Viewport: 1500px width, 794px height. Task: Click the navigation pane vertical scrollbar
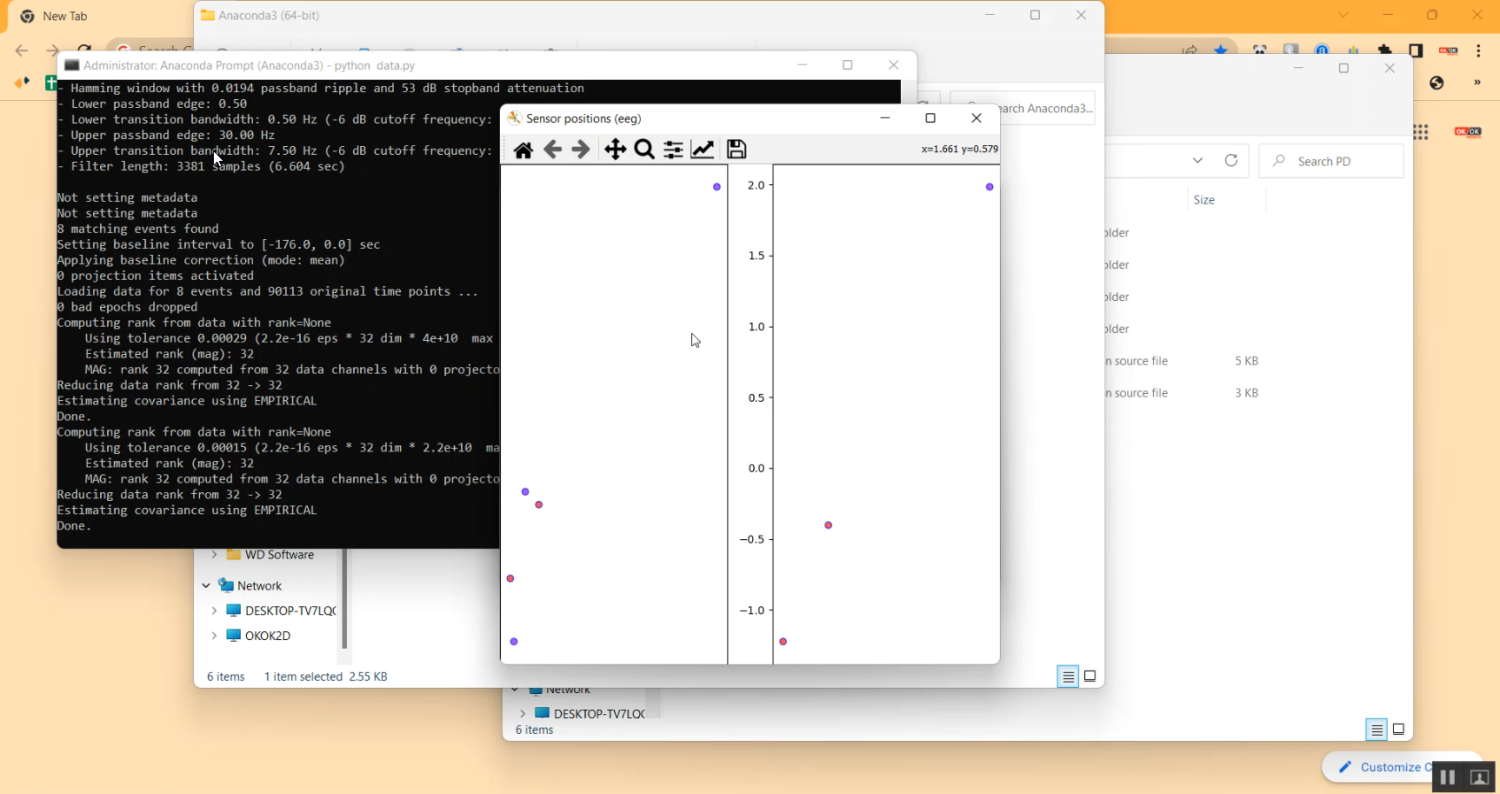click(x=345, y=600)
